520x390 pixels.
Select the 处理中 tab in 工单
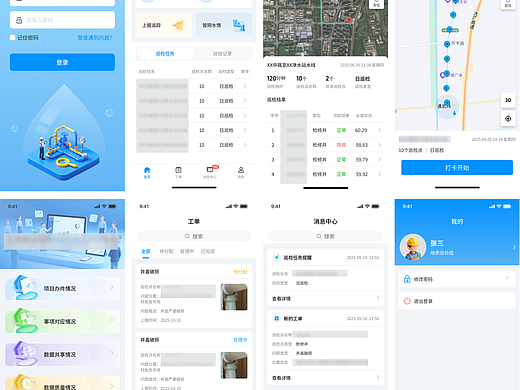point(187,251)
